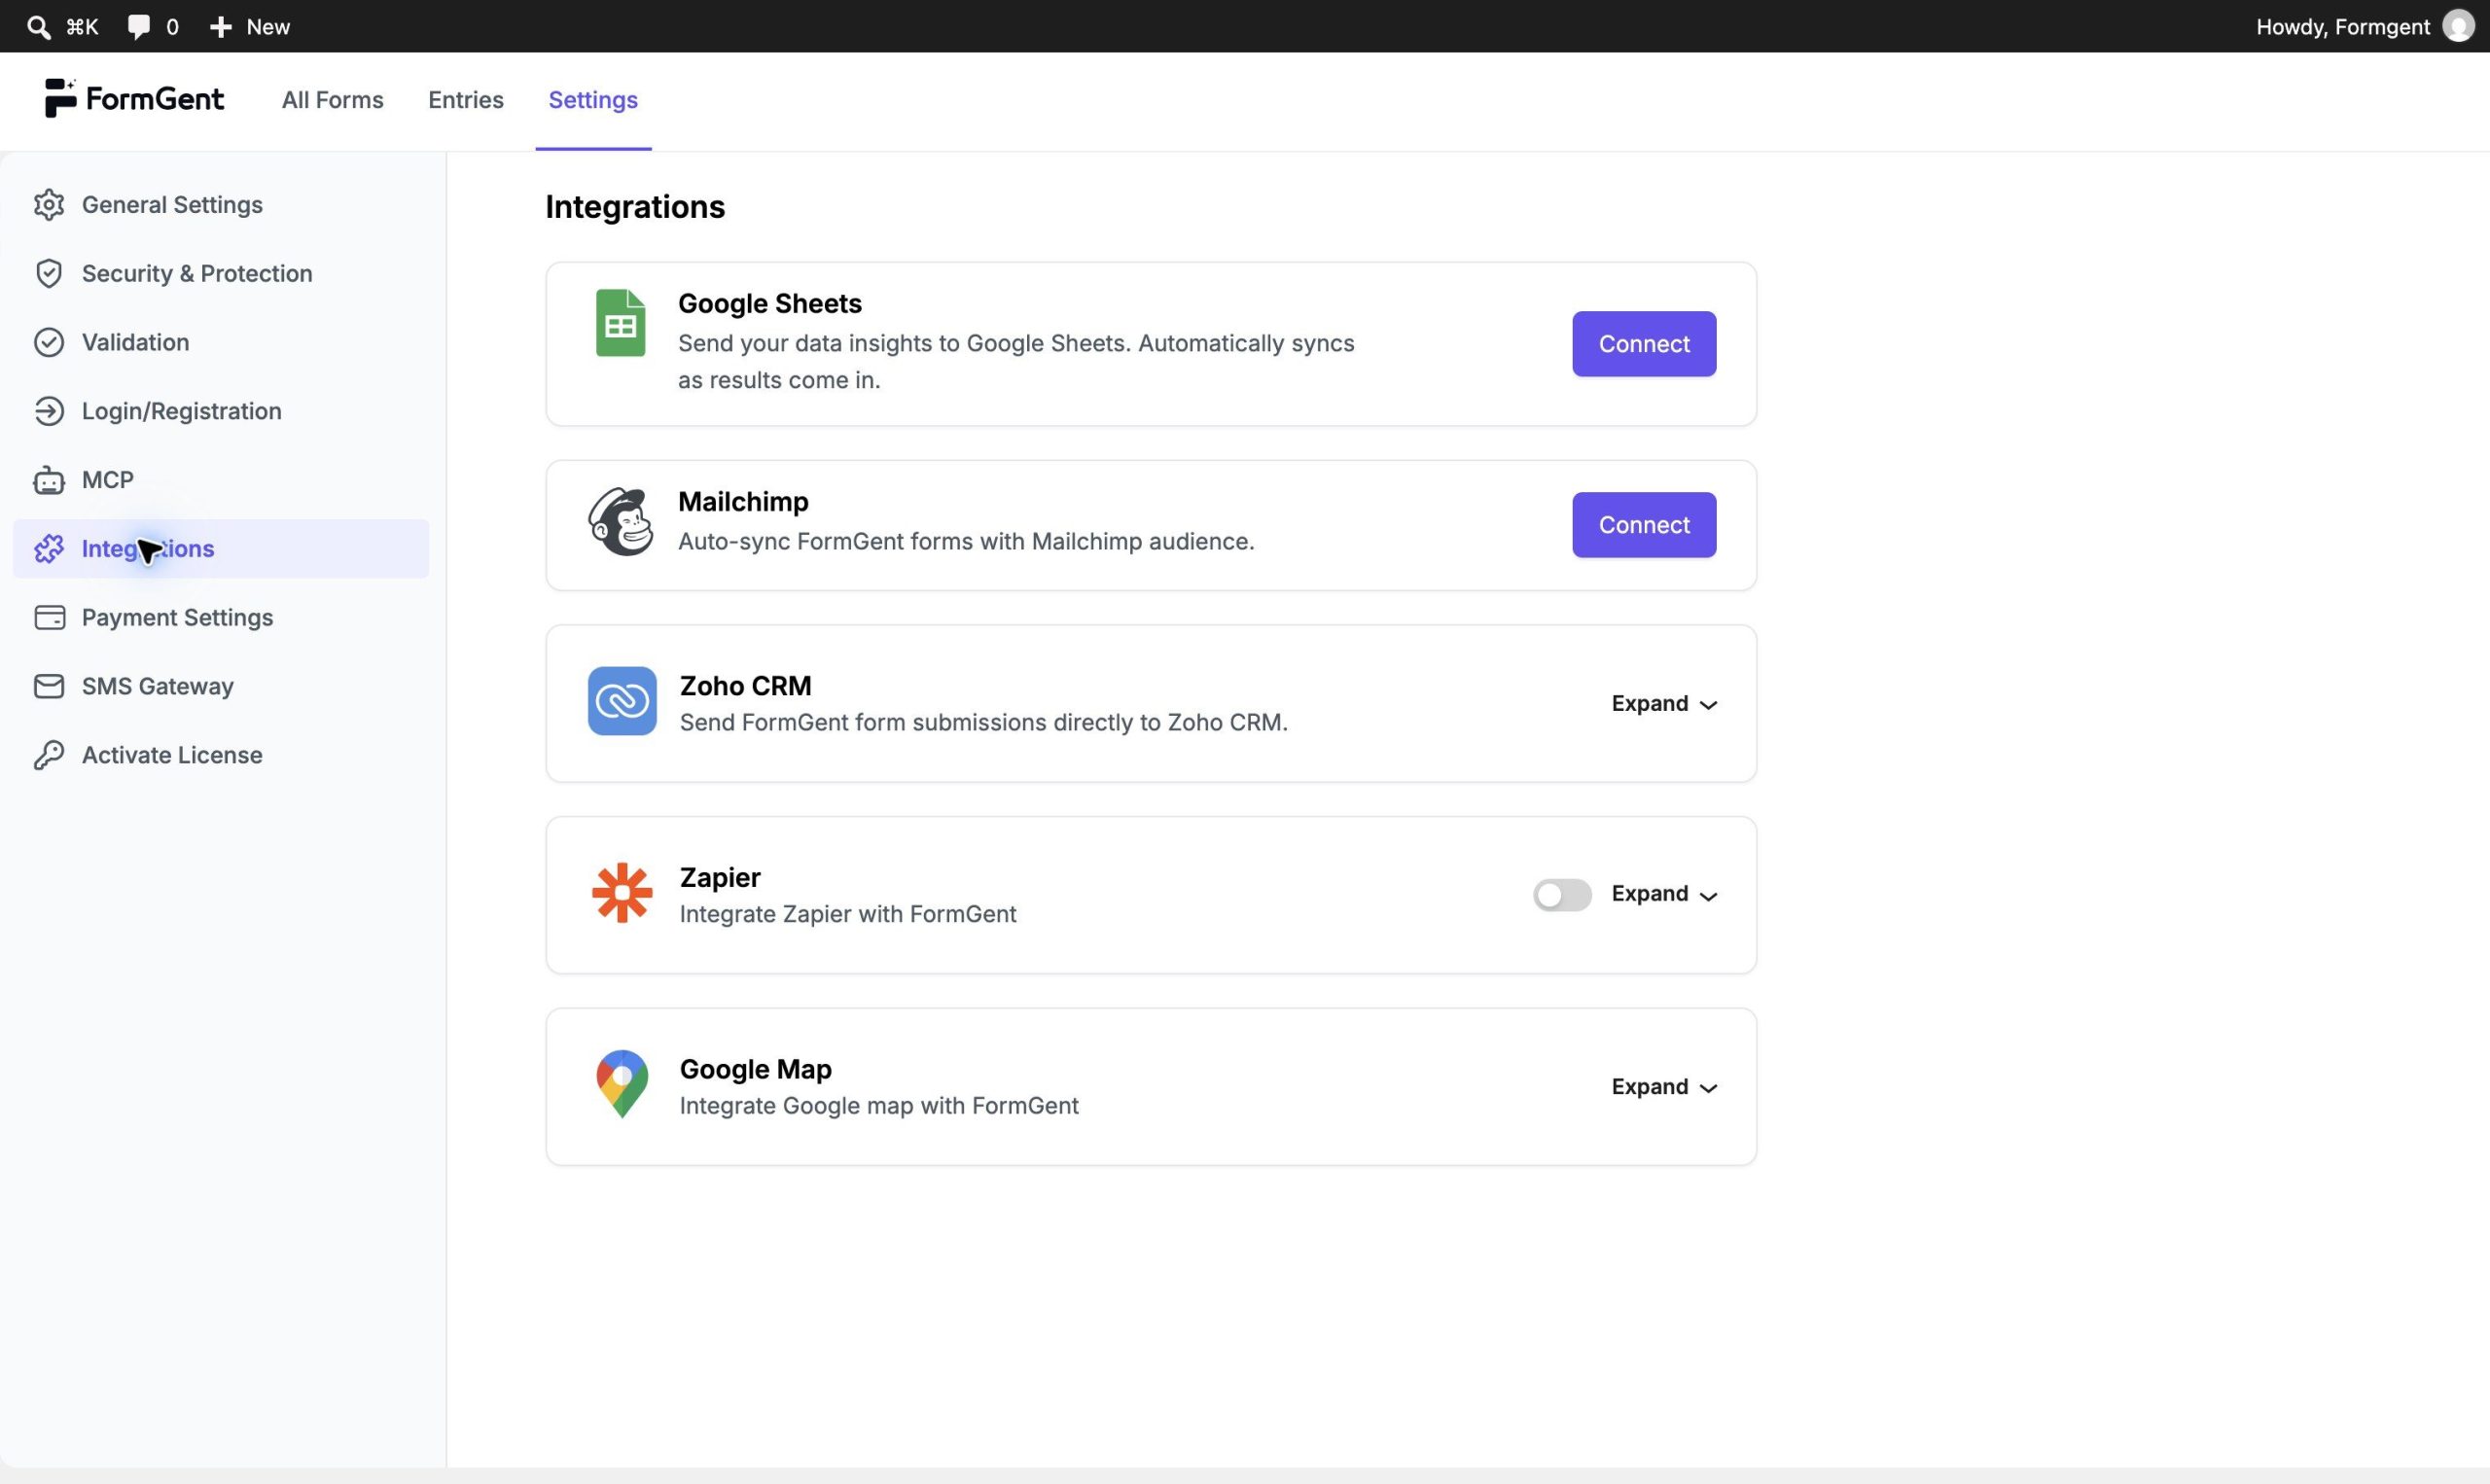This screenshot has width=2490, height=1484.
Task: Click the Activate License key icon
Action: (x=49, y=756)
